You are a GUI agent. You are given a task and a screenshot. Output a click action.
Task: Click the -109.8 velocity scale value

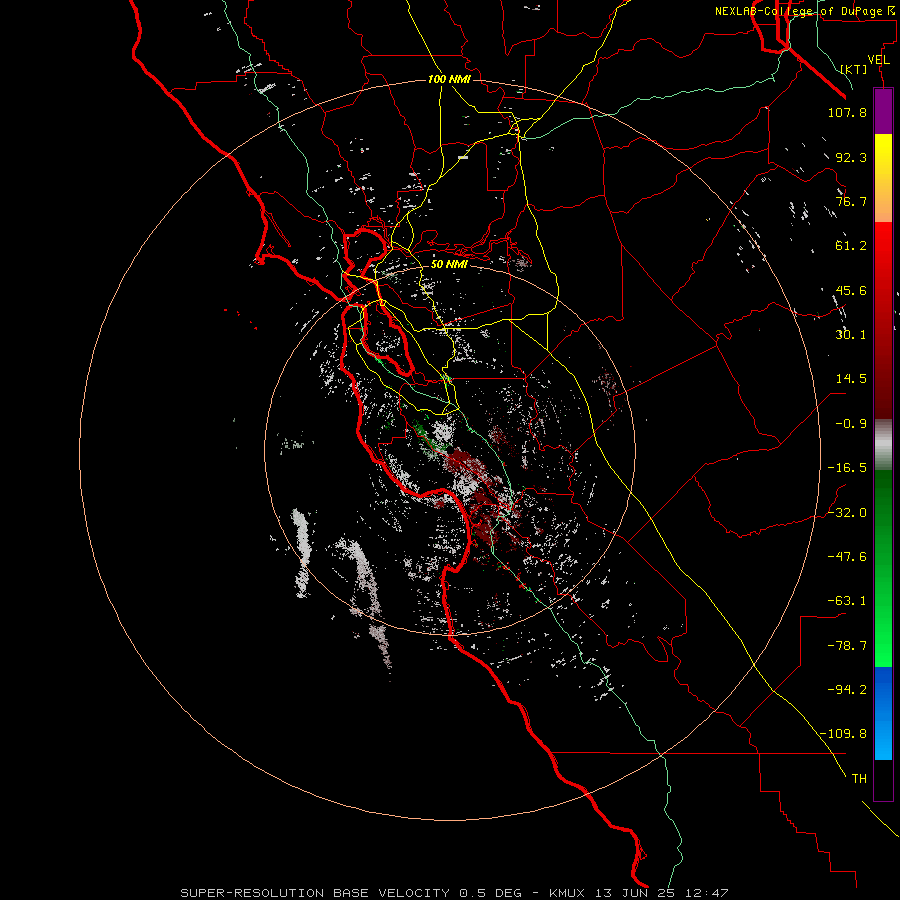pos(843,734)
